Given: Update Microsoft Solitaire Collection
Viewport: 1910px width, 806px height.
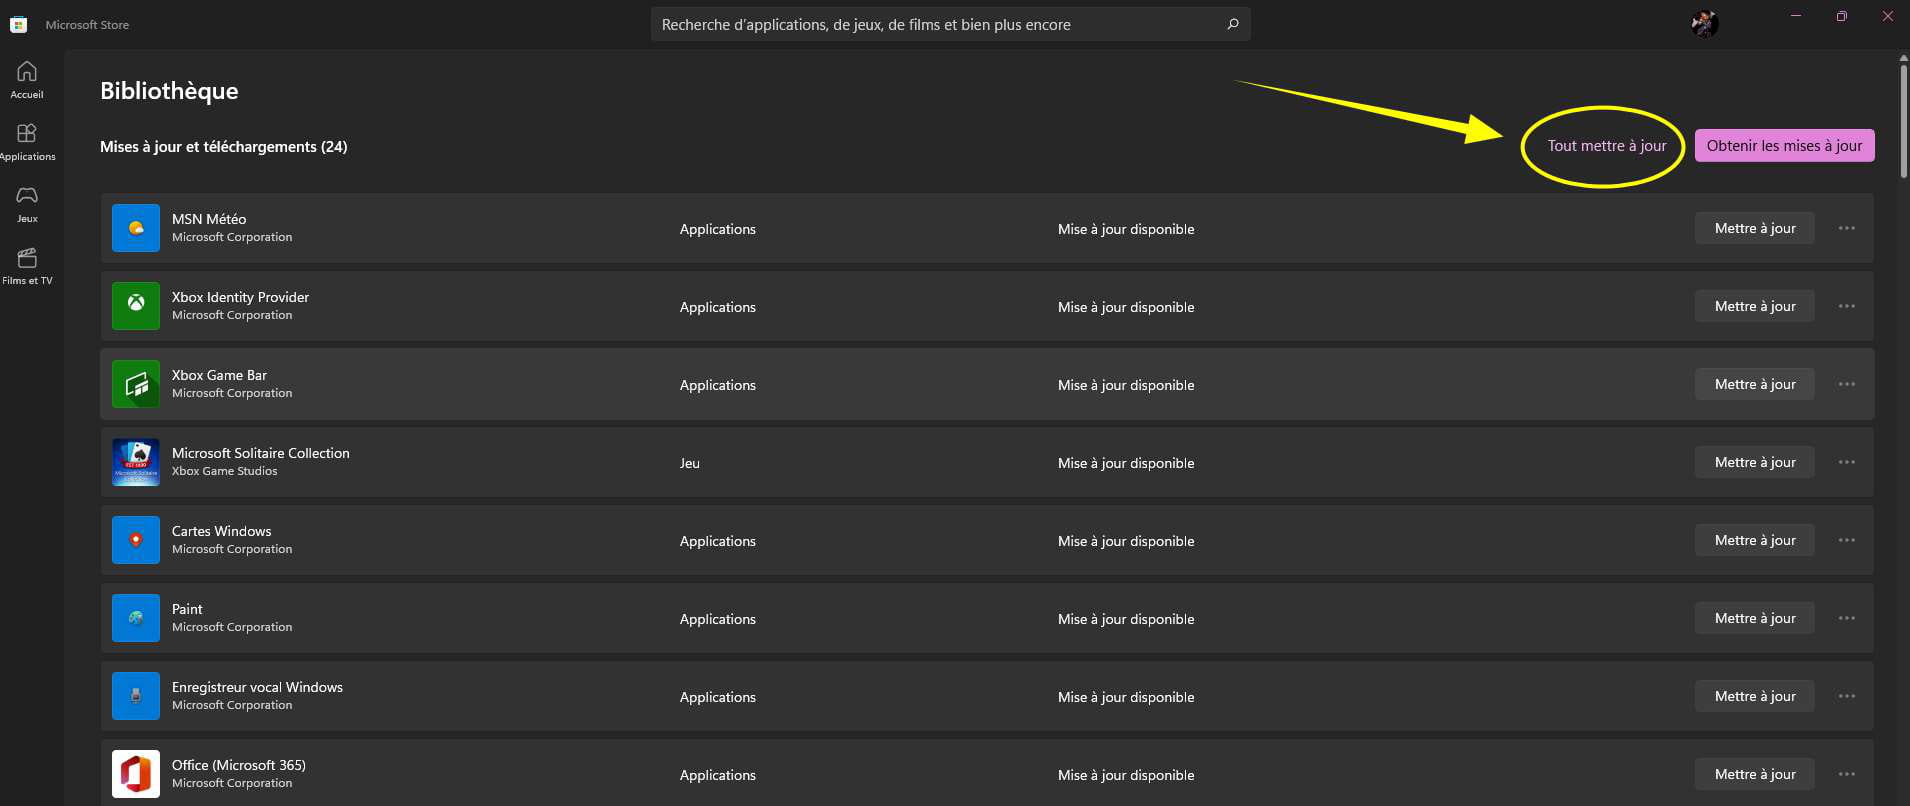Looking at the screenshot, I should [1755, 462].
